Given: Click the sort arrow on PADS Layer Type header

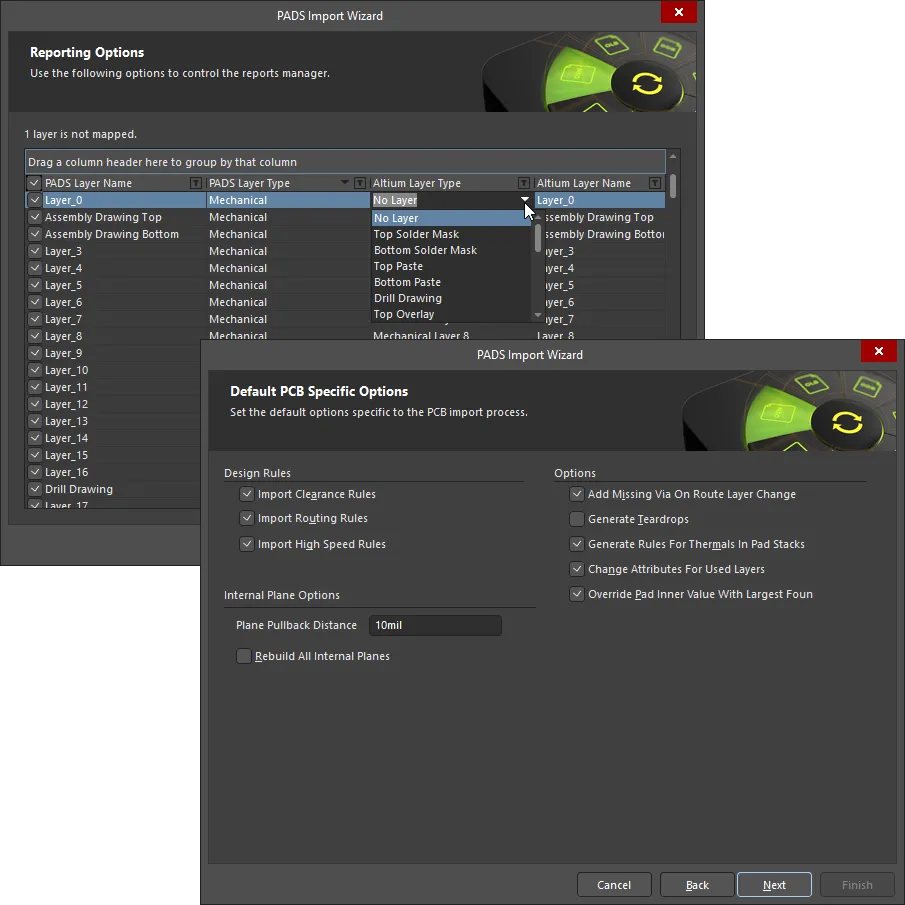Looking at the screenshot, I should tap(345, 183).
